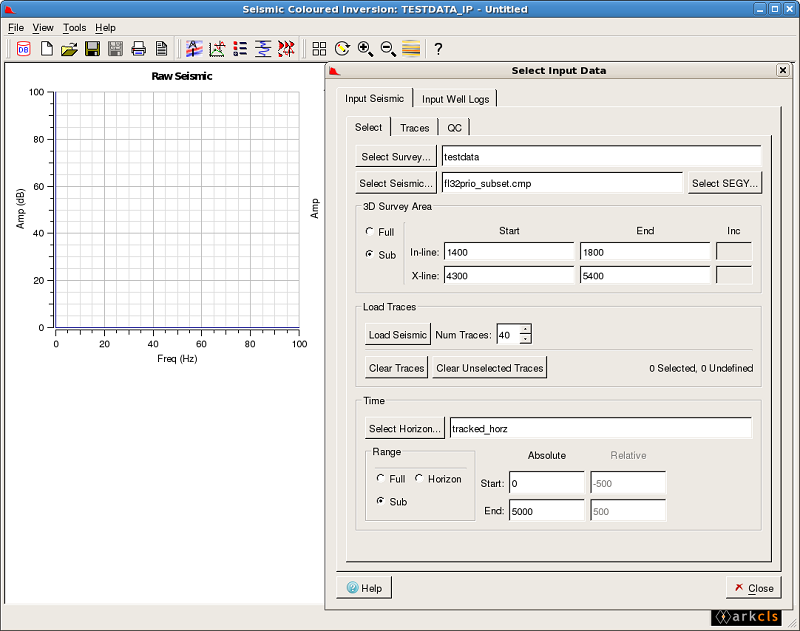Open the Tools menu

pyautogui.click(x=74, y=28)
